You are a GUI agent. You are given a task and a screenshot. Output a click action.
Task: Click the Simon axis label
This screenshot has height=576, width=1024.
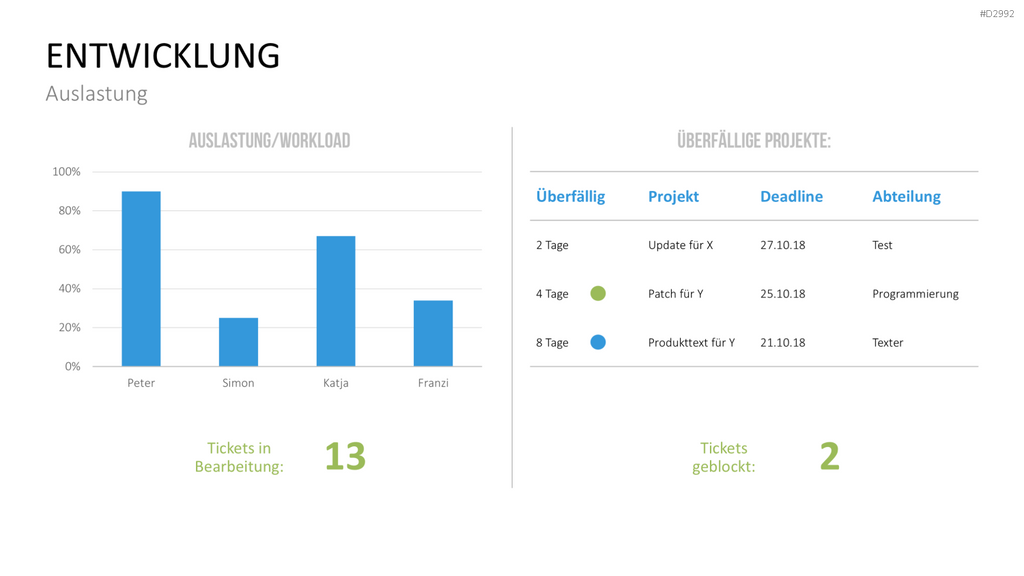[238, 383]
